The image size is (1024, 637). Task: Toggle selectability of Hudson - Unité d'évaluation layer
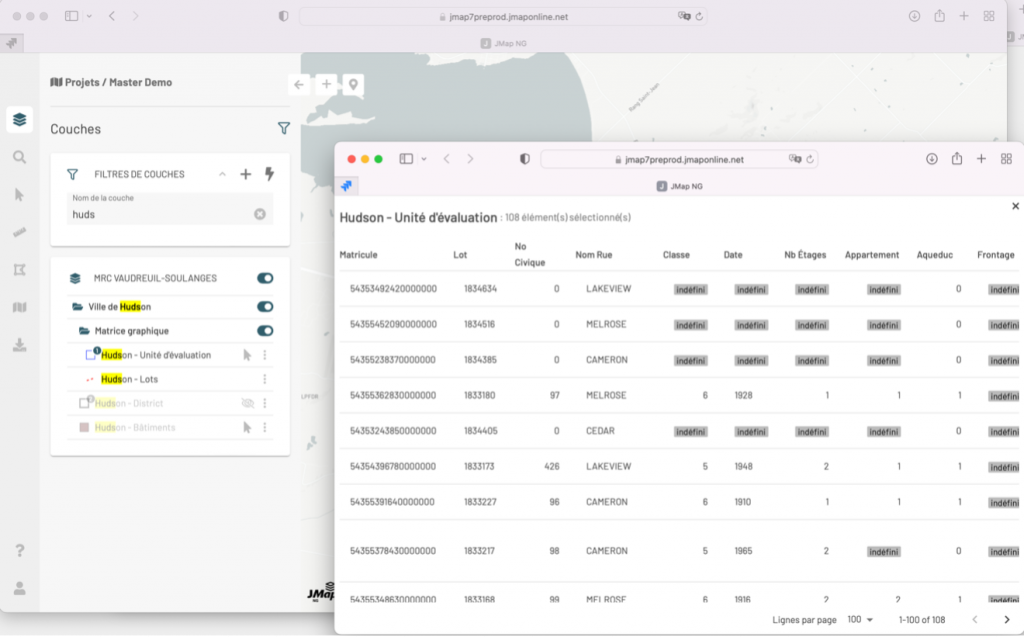pos(247,355)
